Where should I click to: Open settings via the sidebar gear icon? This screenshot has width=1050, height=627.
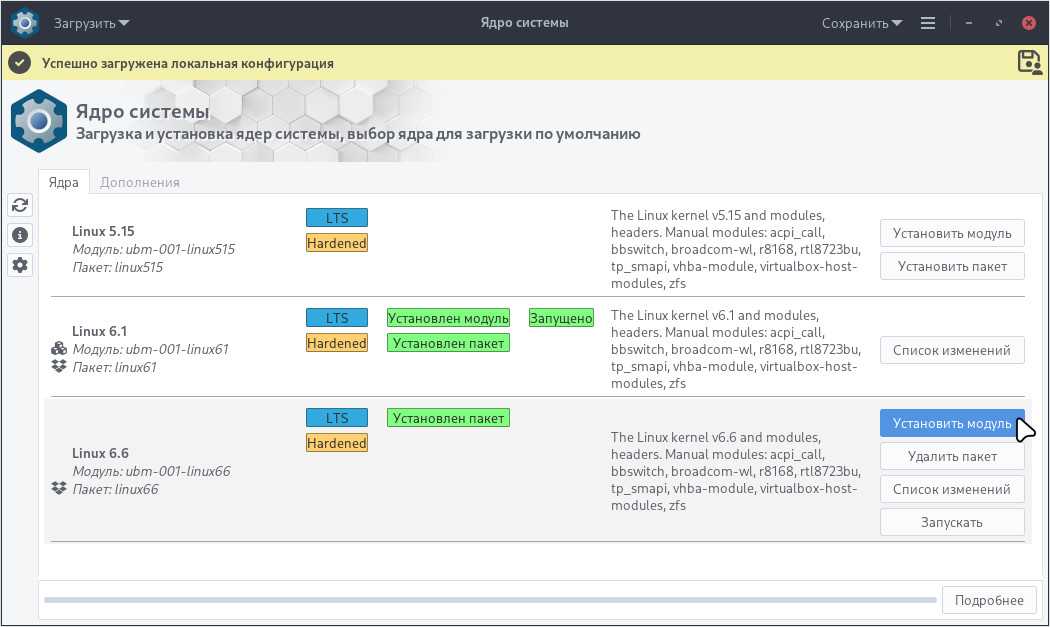coord(20,265)
